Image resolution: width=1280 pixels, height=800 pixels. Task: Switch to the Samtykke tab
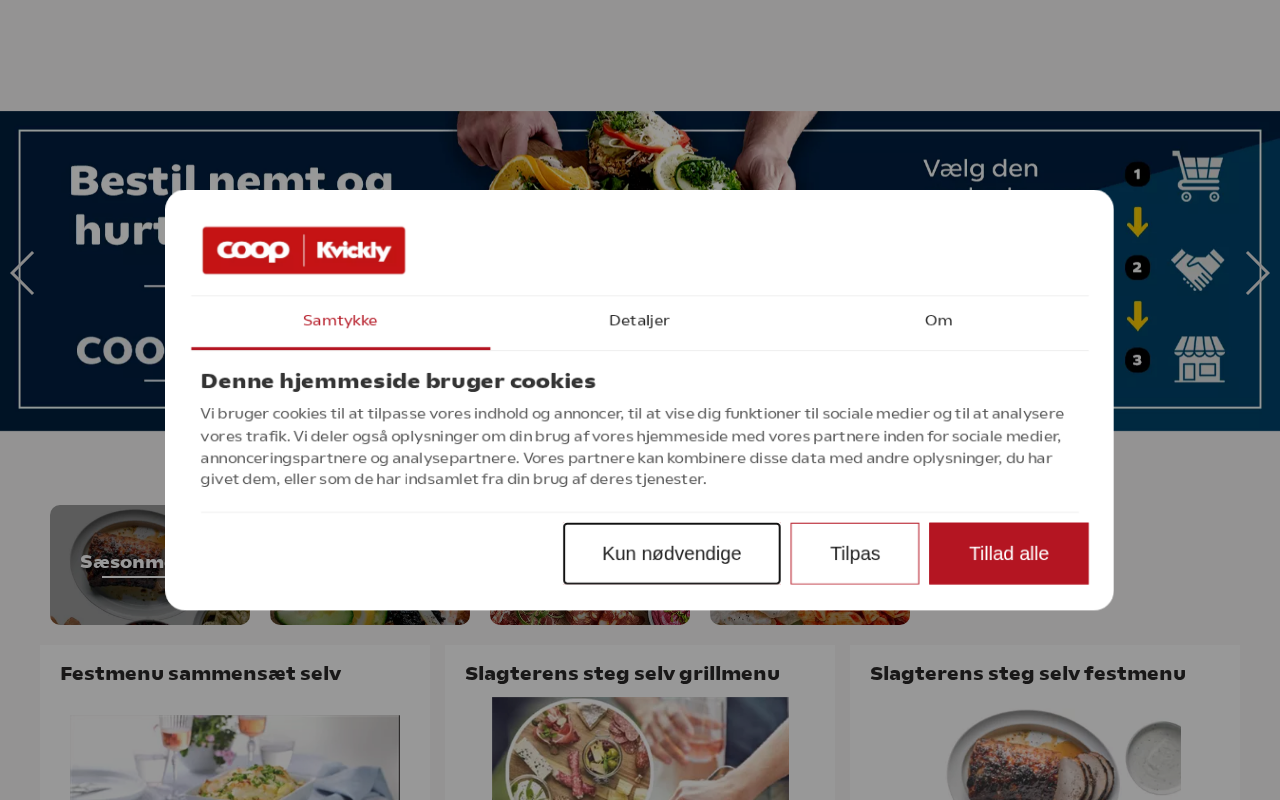tap(340, 321)
